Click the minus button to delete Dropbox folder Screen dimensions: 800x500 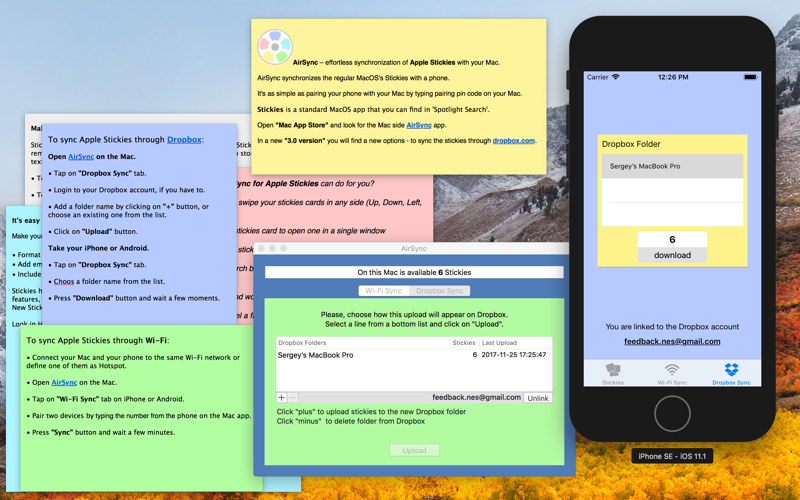(x=293, y=397)
